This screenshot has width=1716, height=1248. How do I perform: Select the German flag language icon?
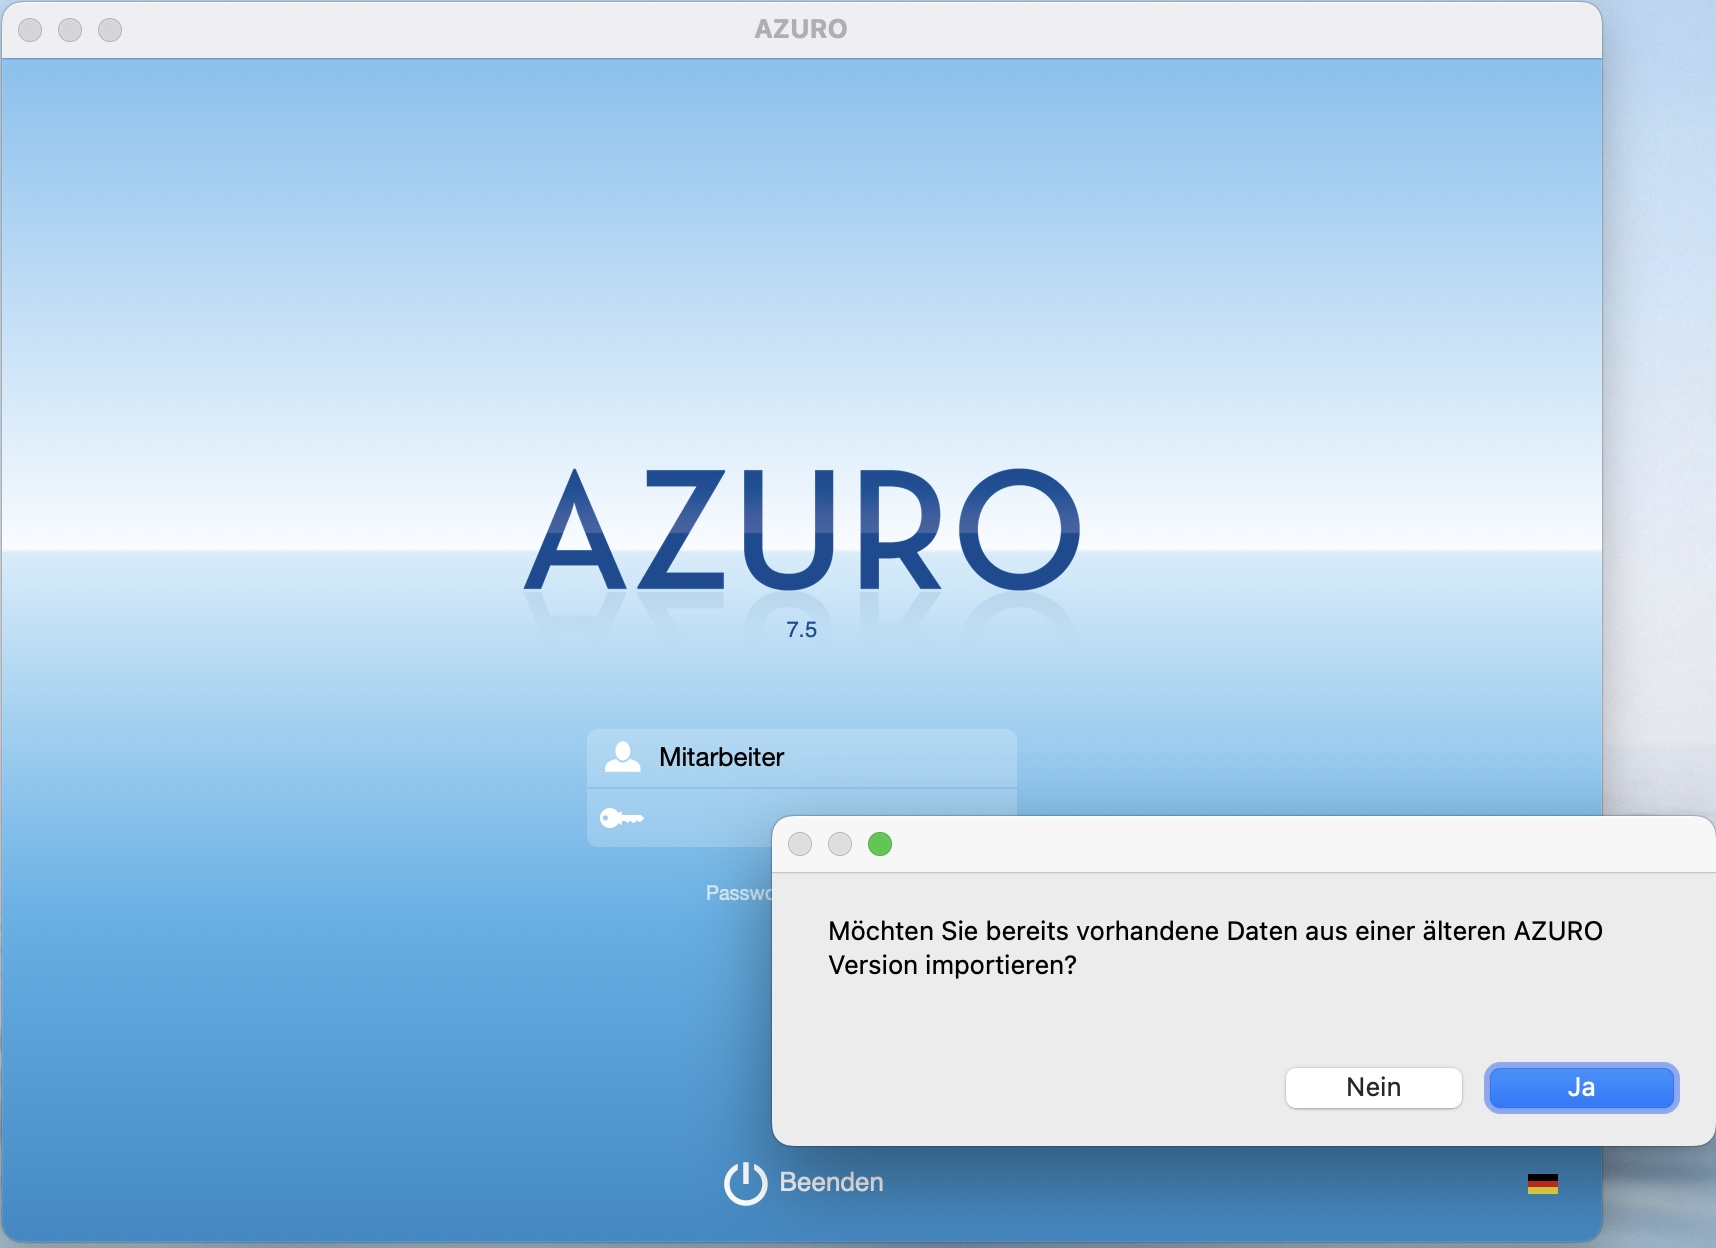coord(1543,1184)
